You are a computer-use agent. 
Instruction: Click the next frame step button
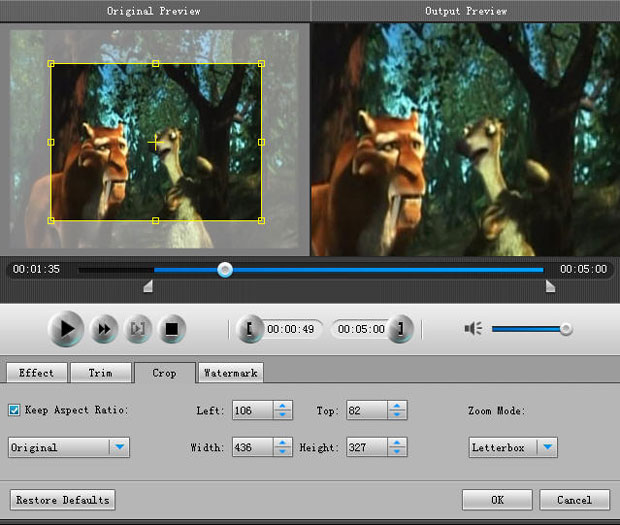pos(138,329)
